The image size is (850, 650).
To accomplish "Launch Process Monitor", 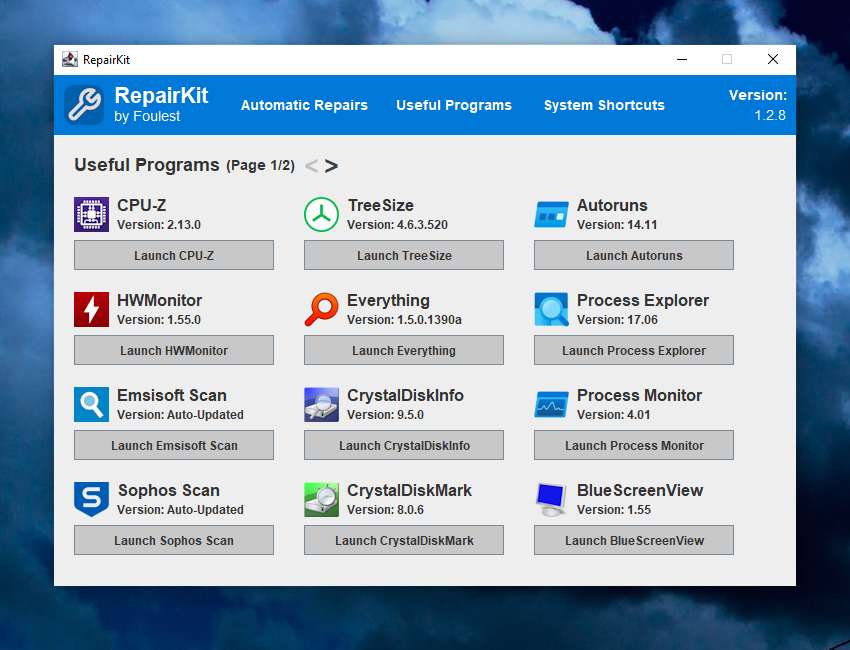I will tap(634, 445).
